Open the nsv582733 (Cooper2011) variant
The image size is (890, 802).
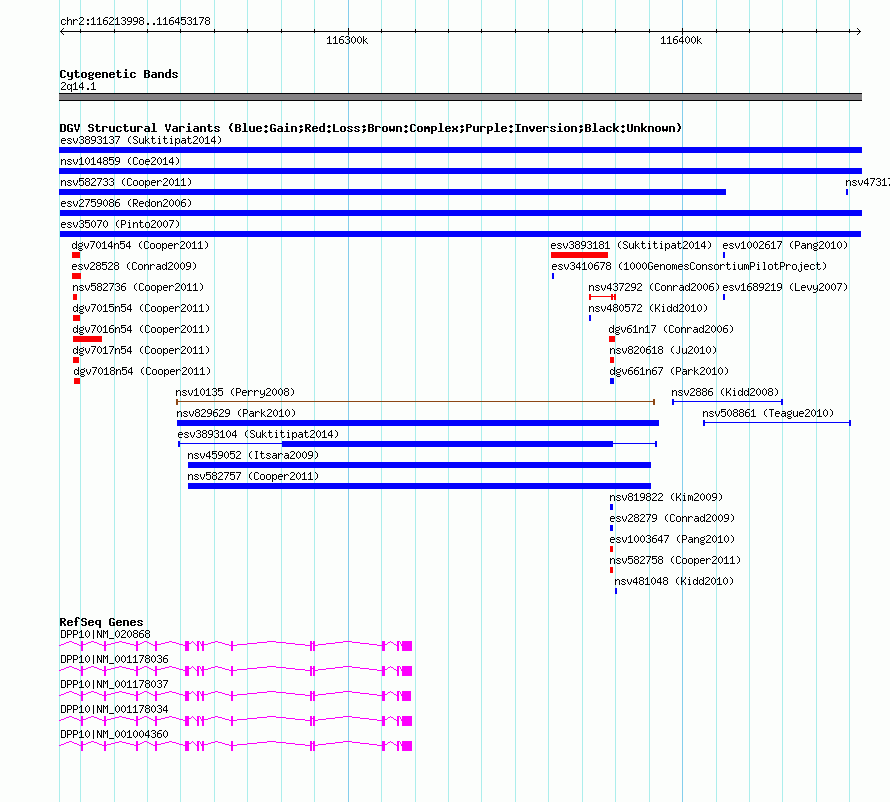[x=126, y=182]
